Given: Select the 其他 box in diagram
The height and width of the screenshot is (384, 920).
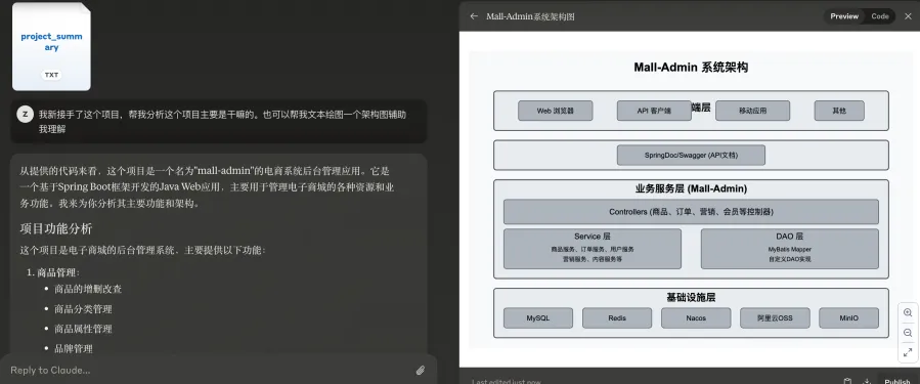Looking at the screenshot, I should [839, 110].
